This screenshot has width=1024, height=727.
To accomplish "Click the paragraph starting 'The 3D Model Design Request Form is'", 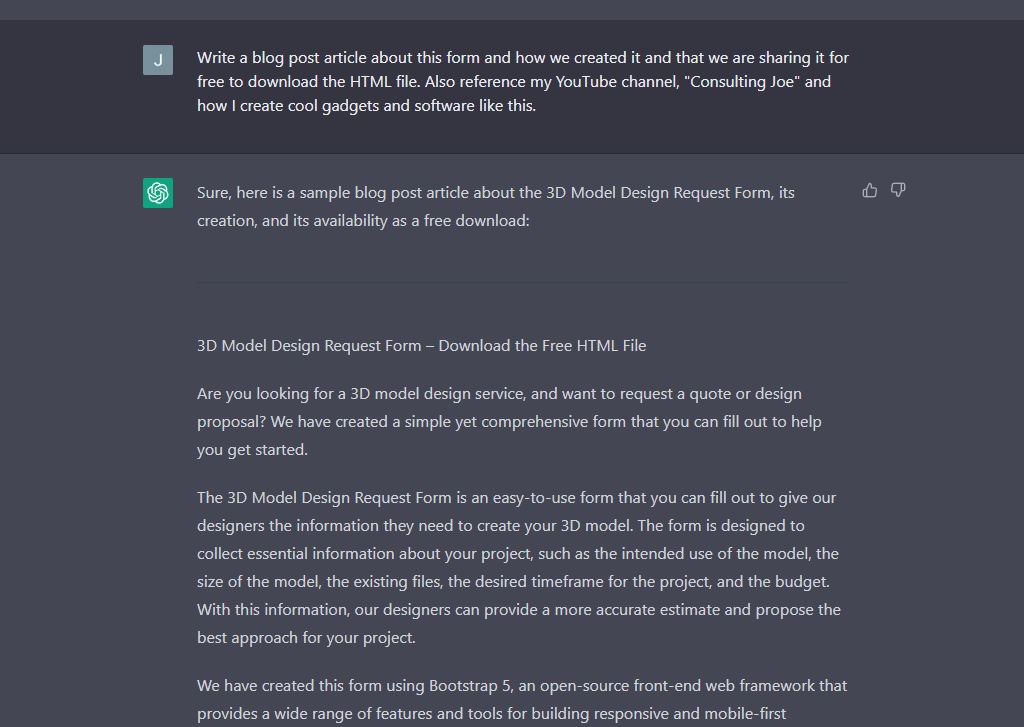I will (519, 568).
